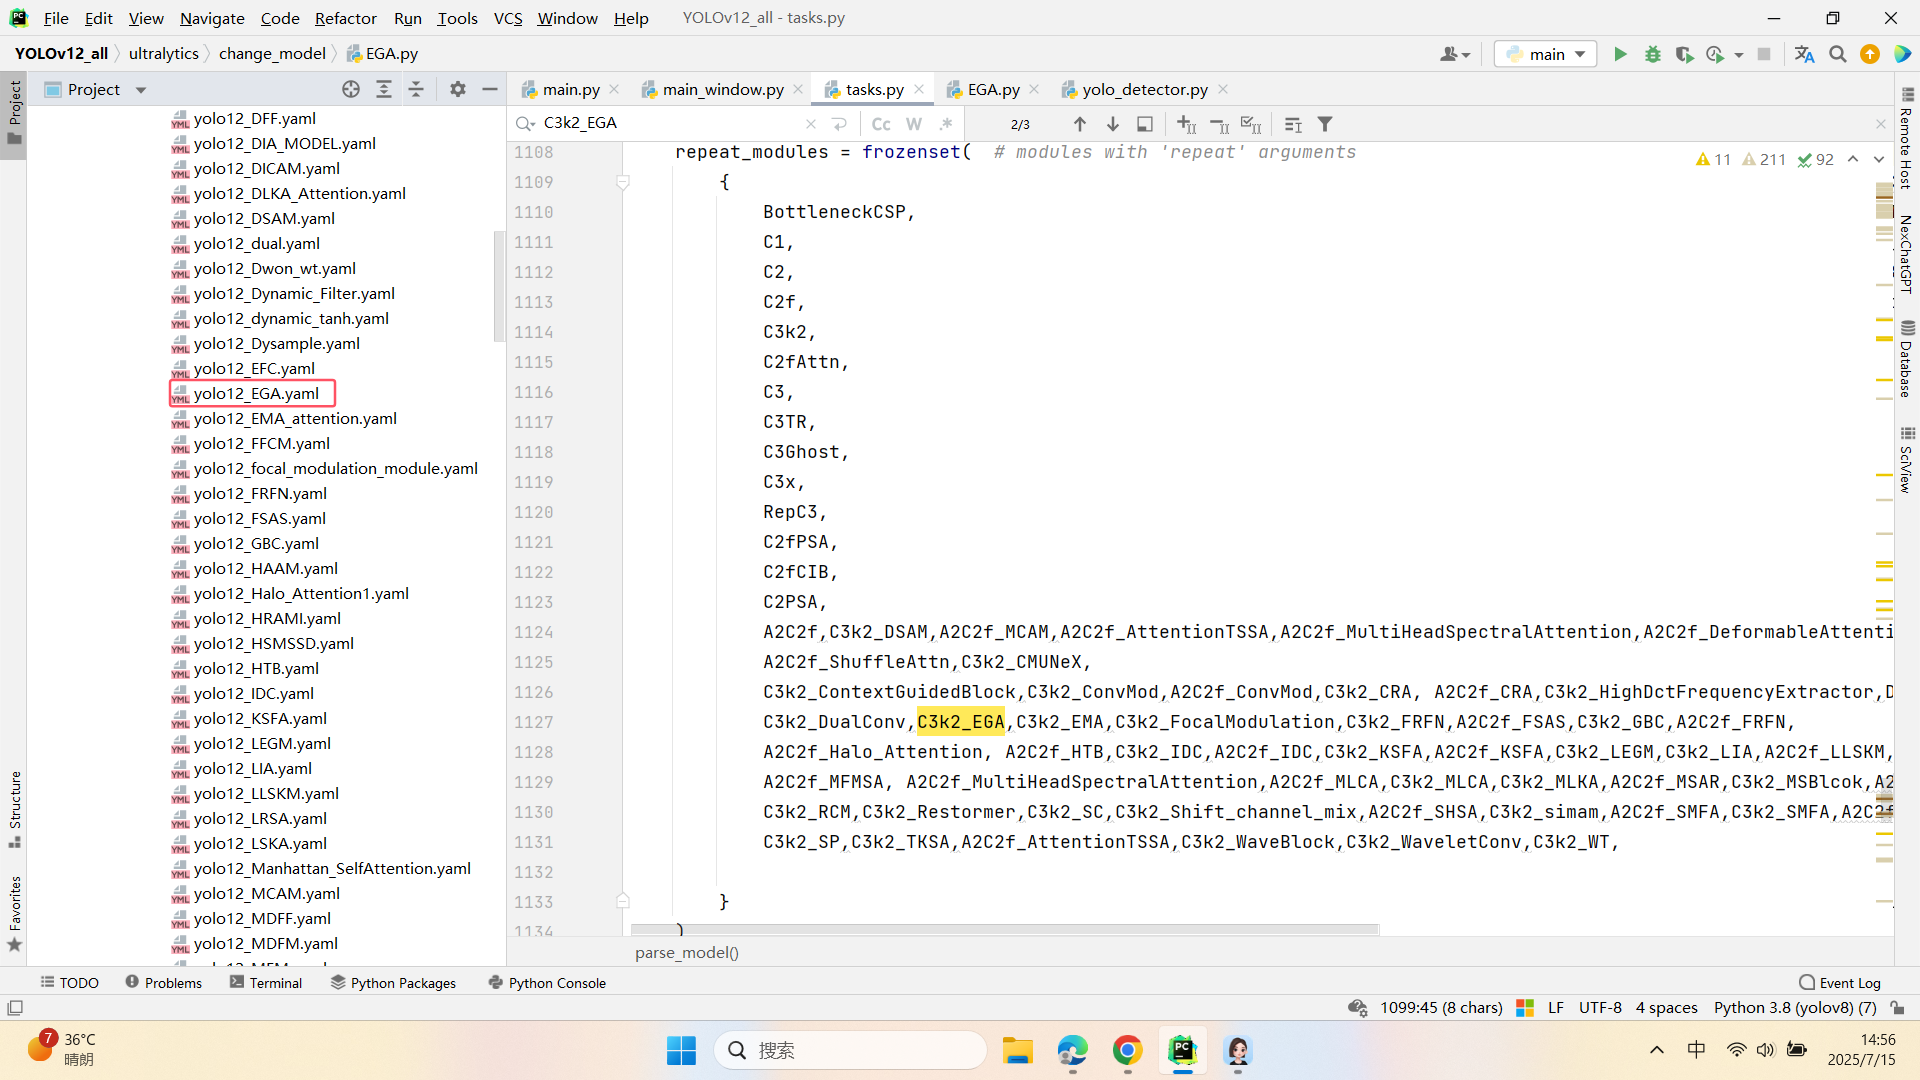The image size is (1920, 1080).
Task: Run the main configuration
Action: [x=1620, y=54]
